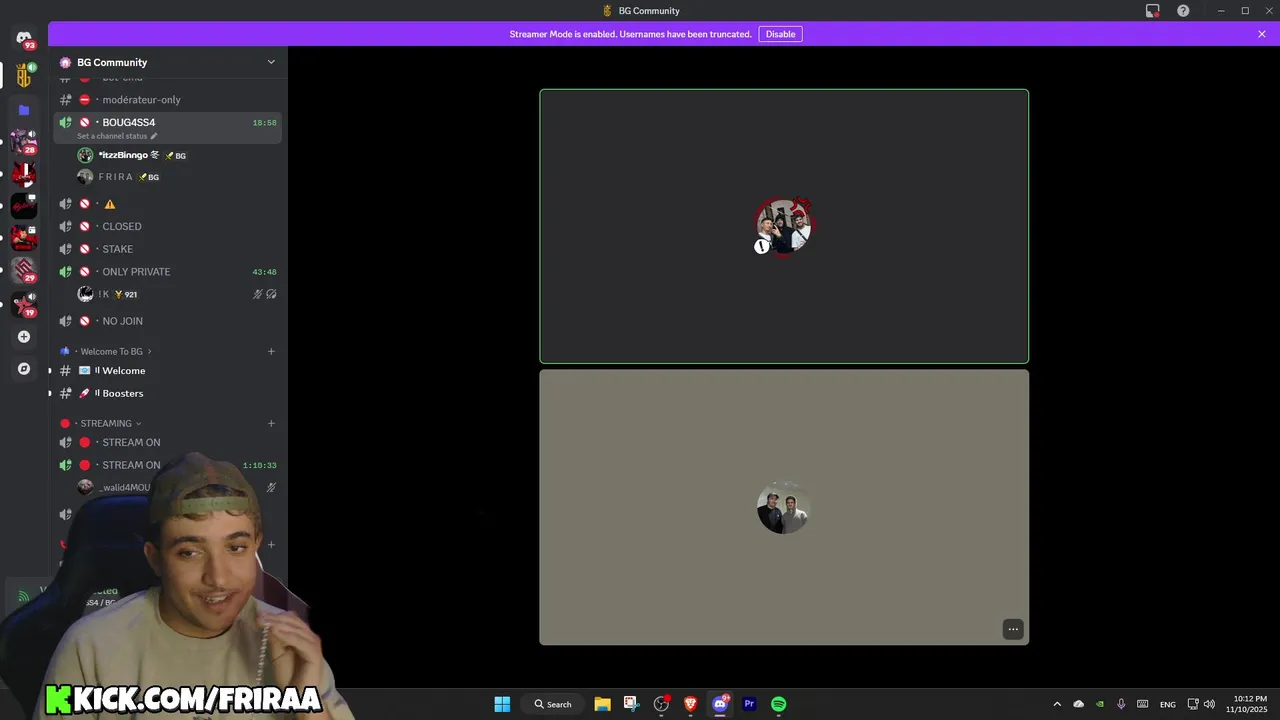Join NO JOIN voice channel
This screenshot has height=720, width=1280.
click(x=167, y=321)
